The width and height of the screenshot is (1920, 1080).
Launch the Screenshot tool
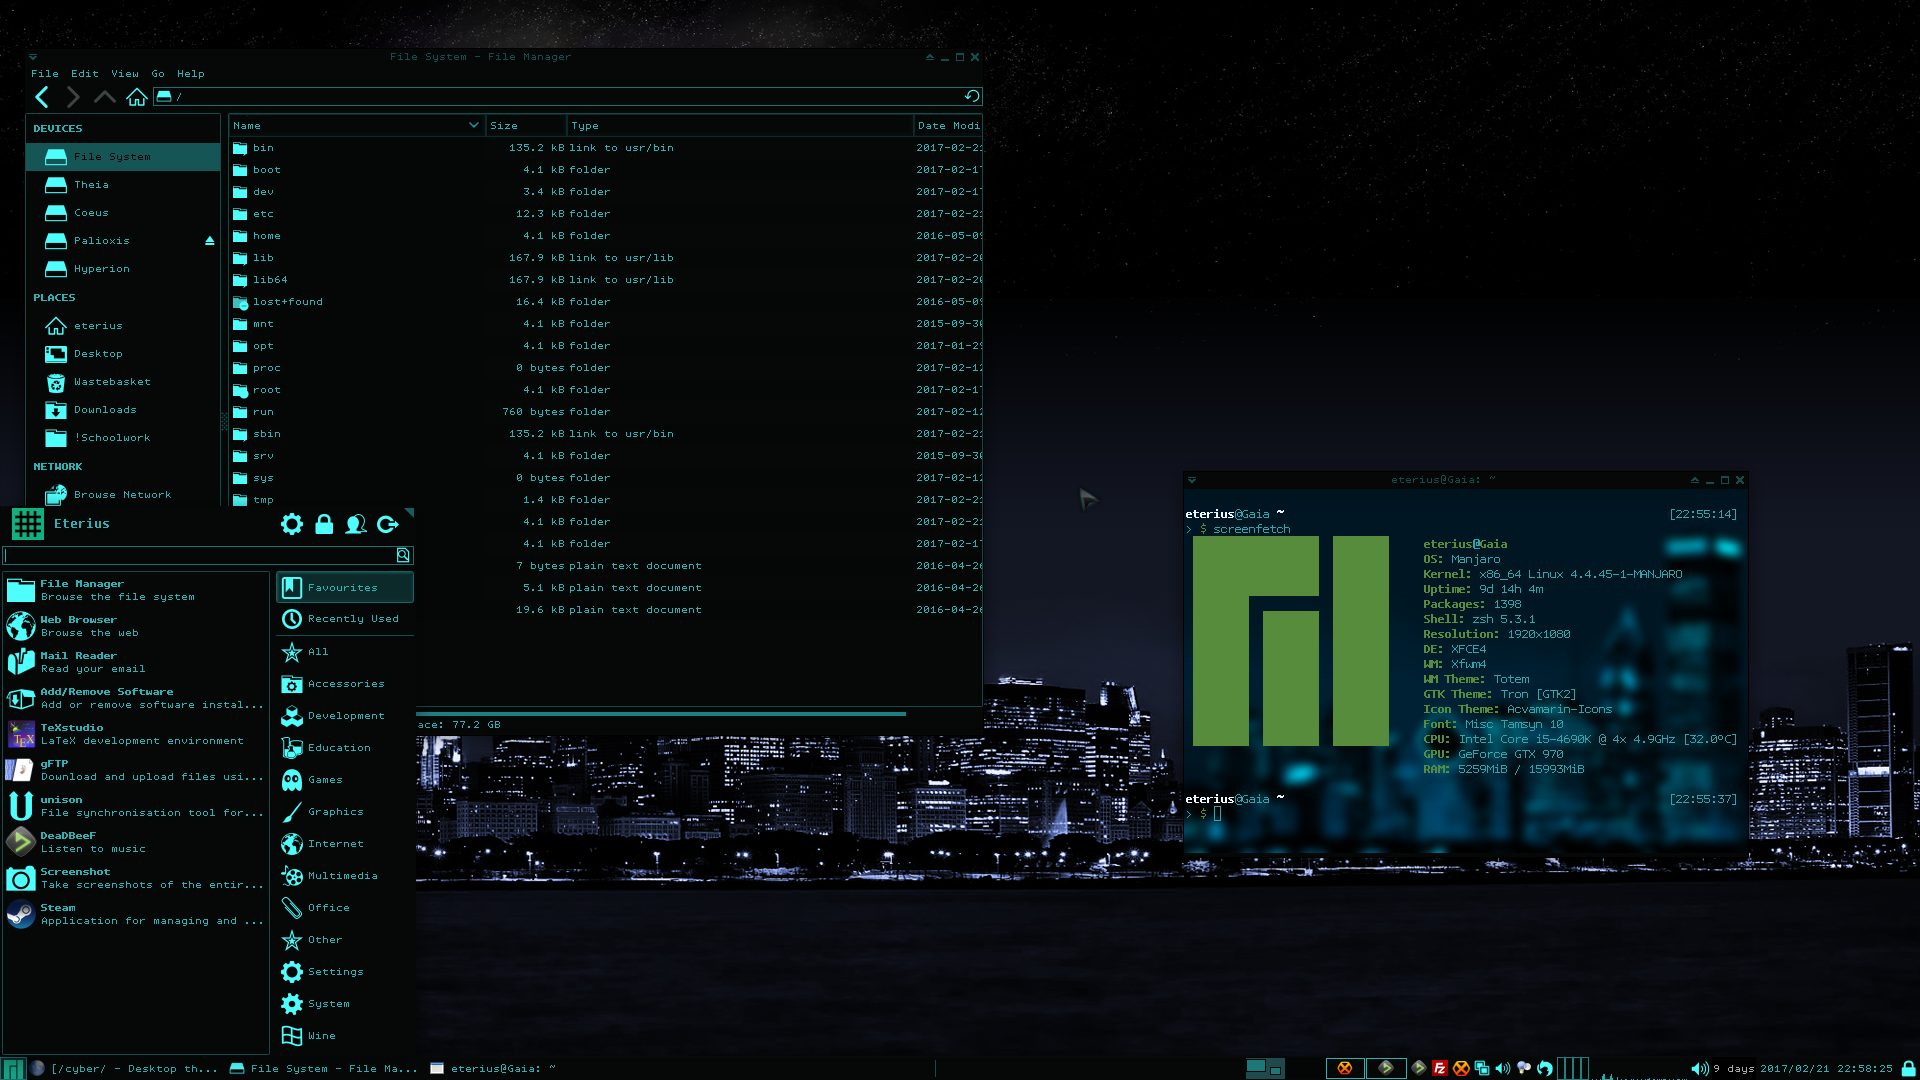[136, 878]
